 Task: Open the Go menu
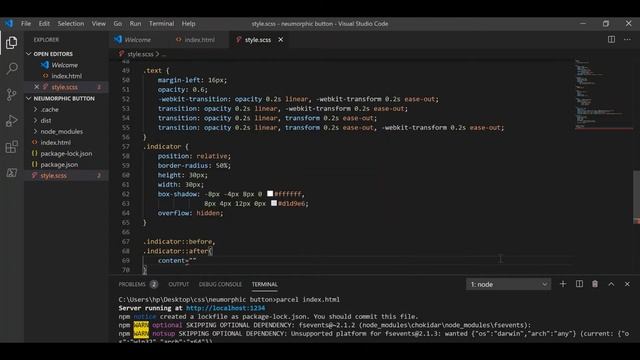click(118, 24)
